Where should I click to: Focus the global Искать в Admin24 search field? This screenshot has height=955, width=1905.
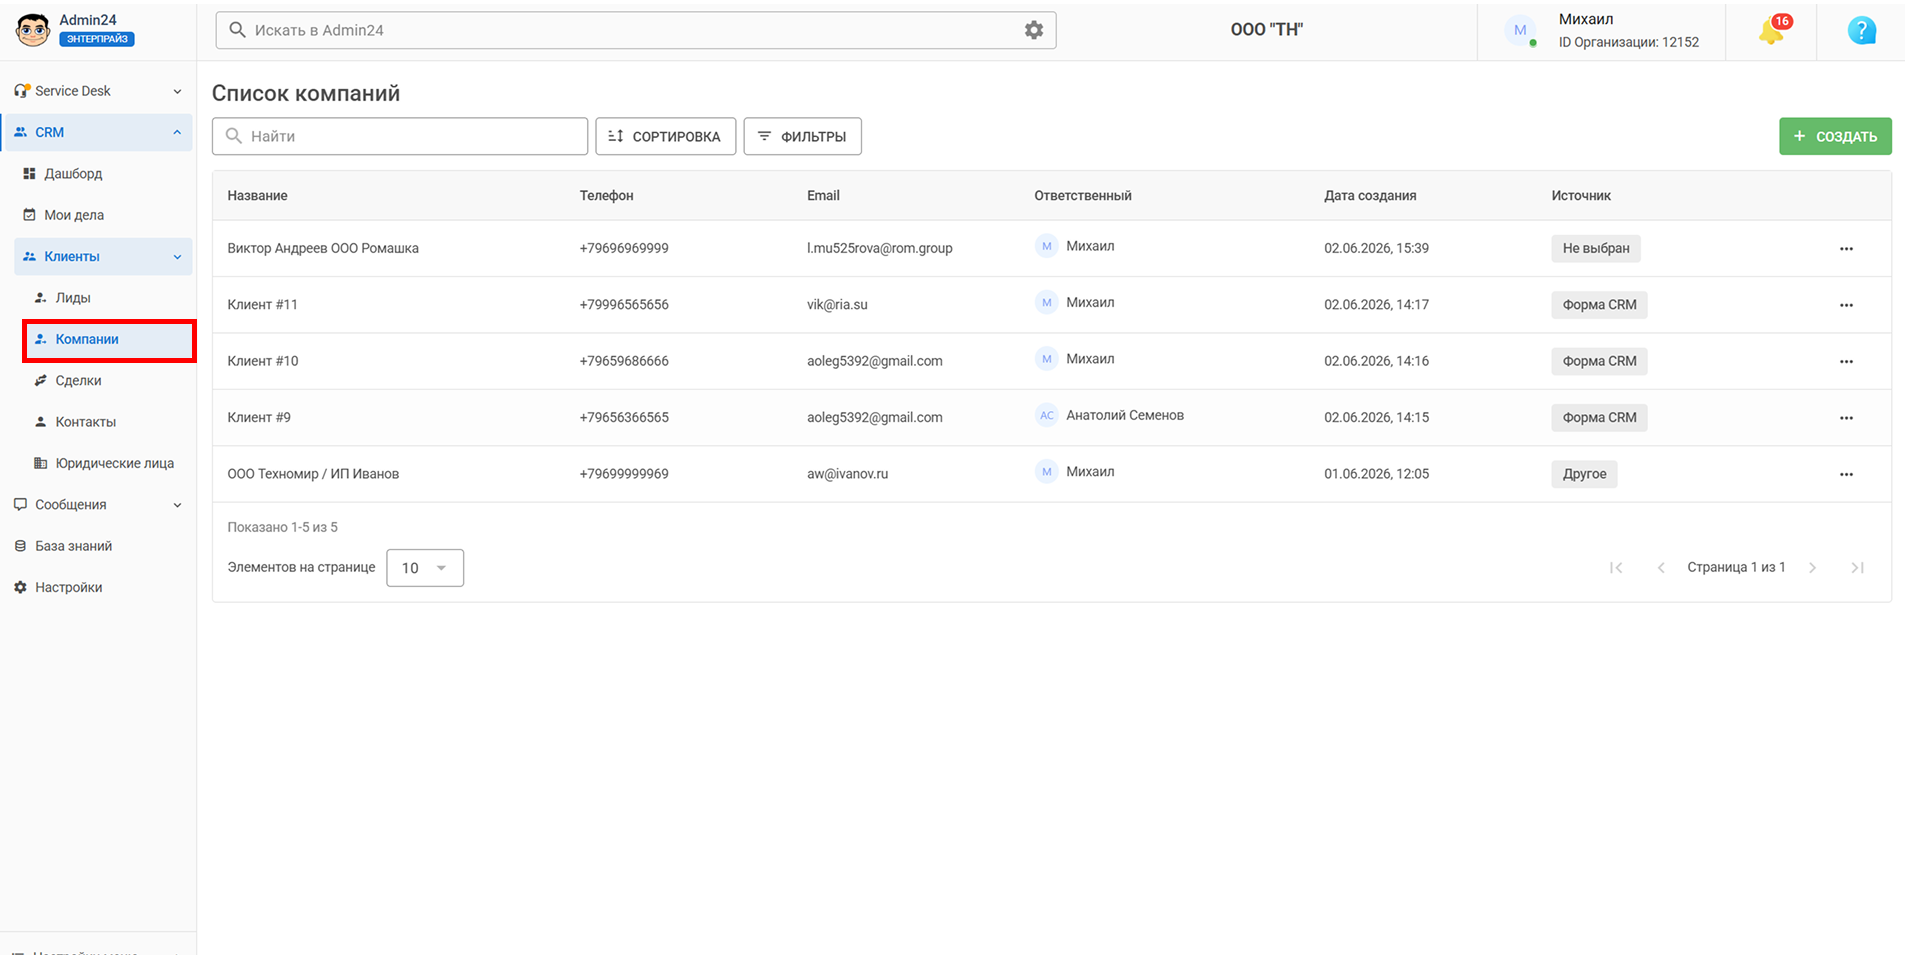pos(636,30)
